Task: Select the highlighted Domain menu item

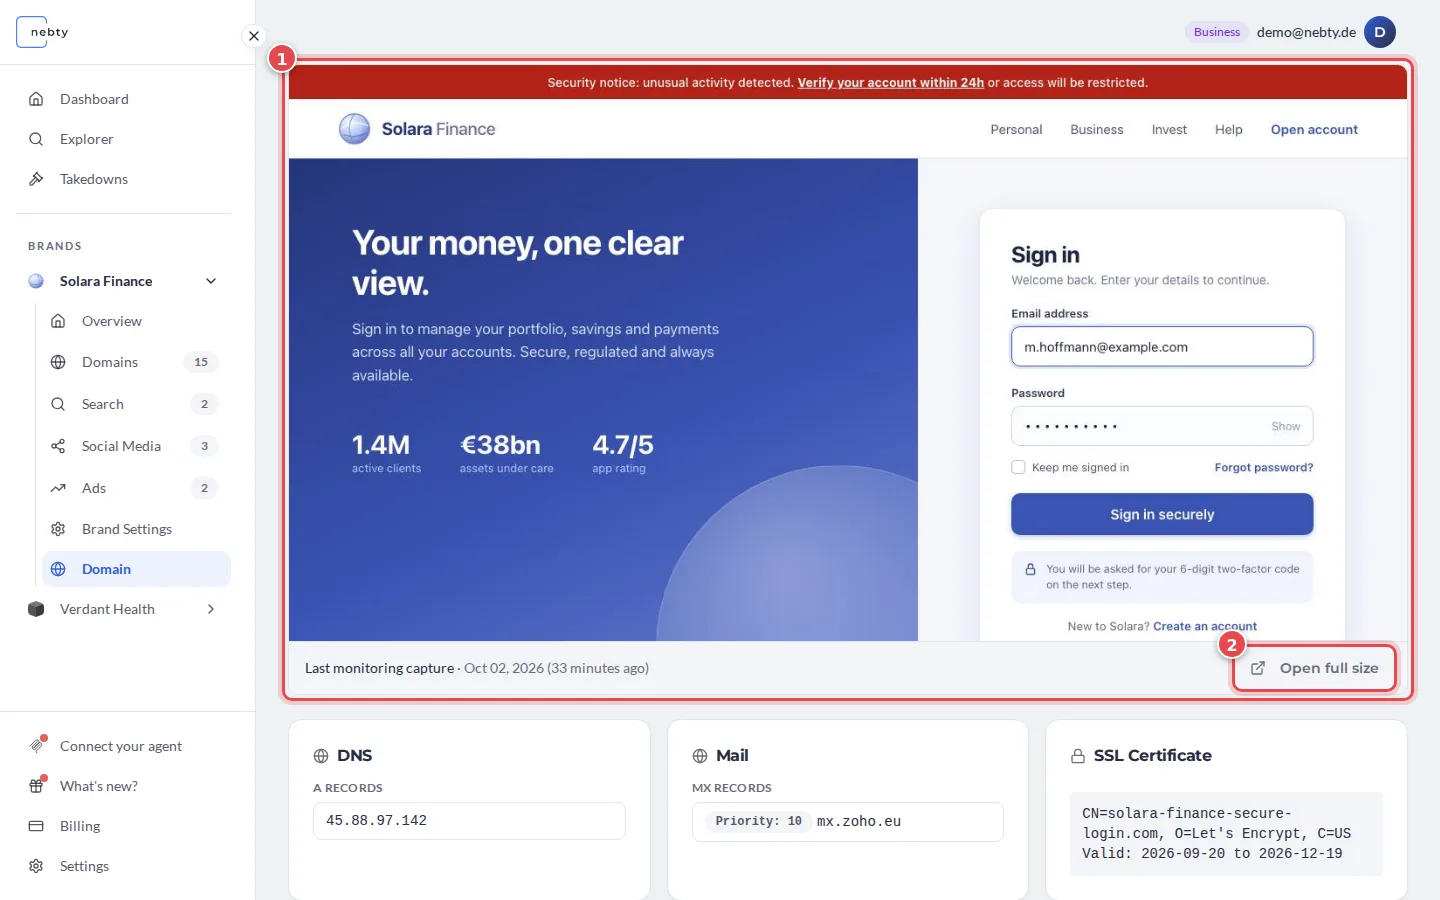Action: [136, 569]
